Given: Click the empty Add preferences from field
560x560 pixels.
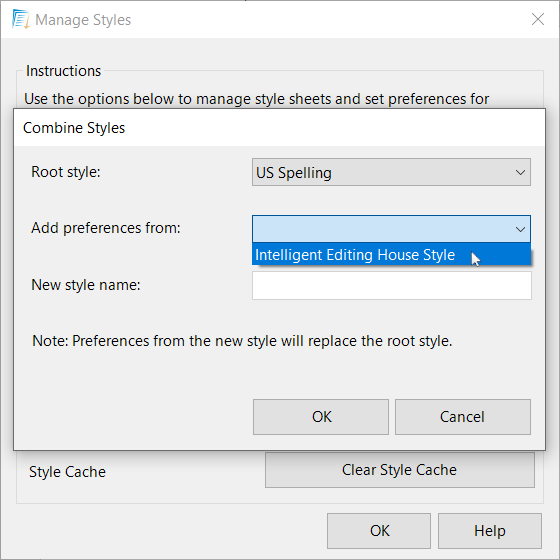Looking at the screenshot, I should coord(391,229).
